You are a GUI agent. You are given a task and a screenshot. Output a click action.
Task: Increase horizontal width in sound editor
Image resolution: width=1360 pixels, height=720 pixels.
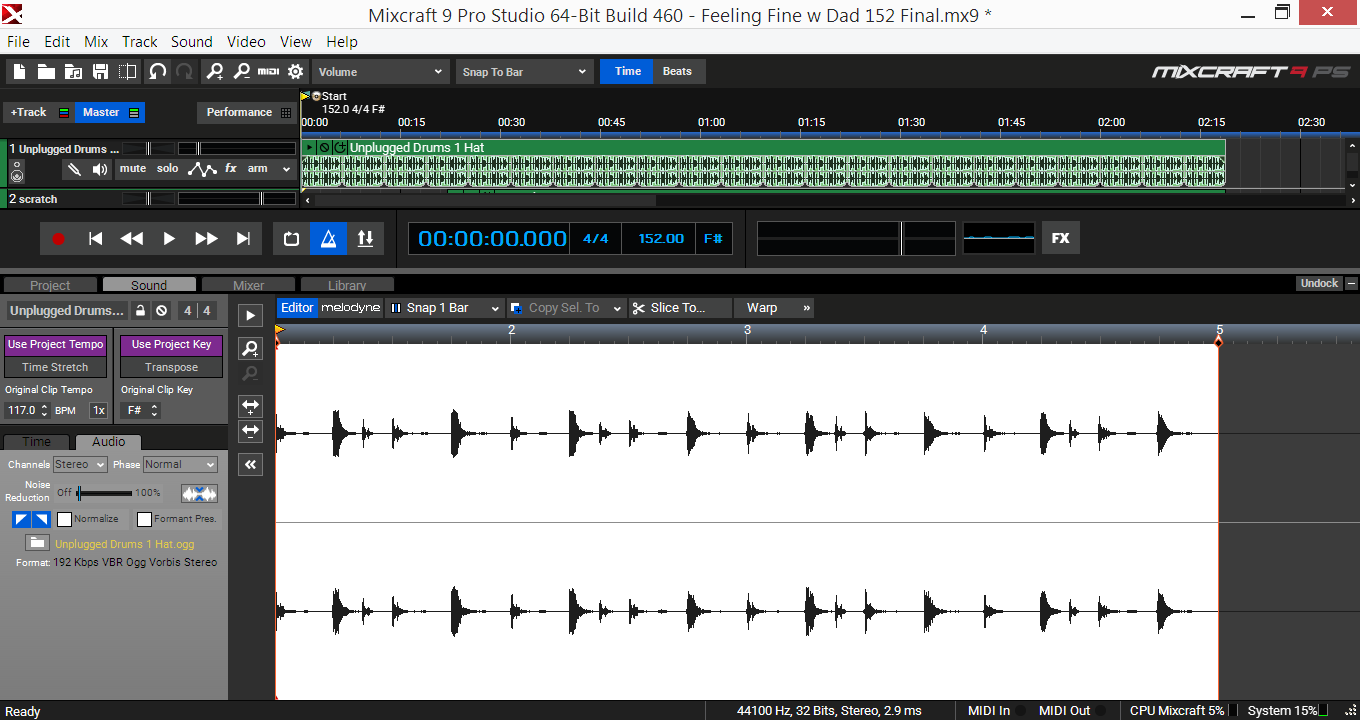click(250, 407)
